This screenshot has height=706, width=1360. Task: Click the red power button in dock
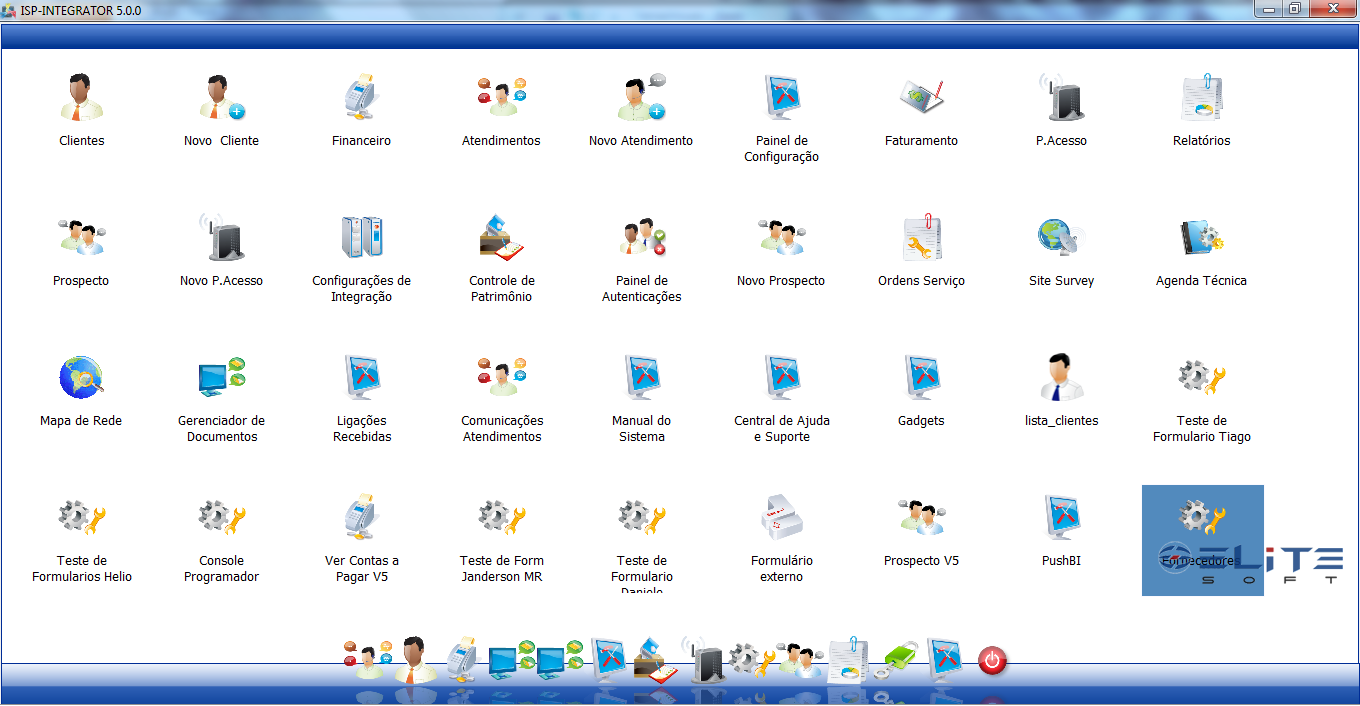tap(991, 661)
